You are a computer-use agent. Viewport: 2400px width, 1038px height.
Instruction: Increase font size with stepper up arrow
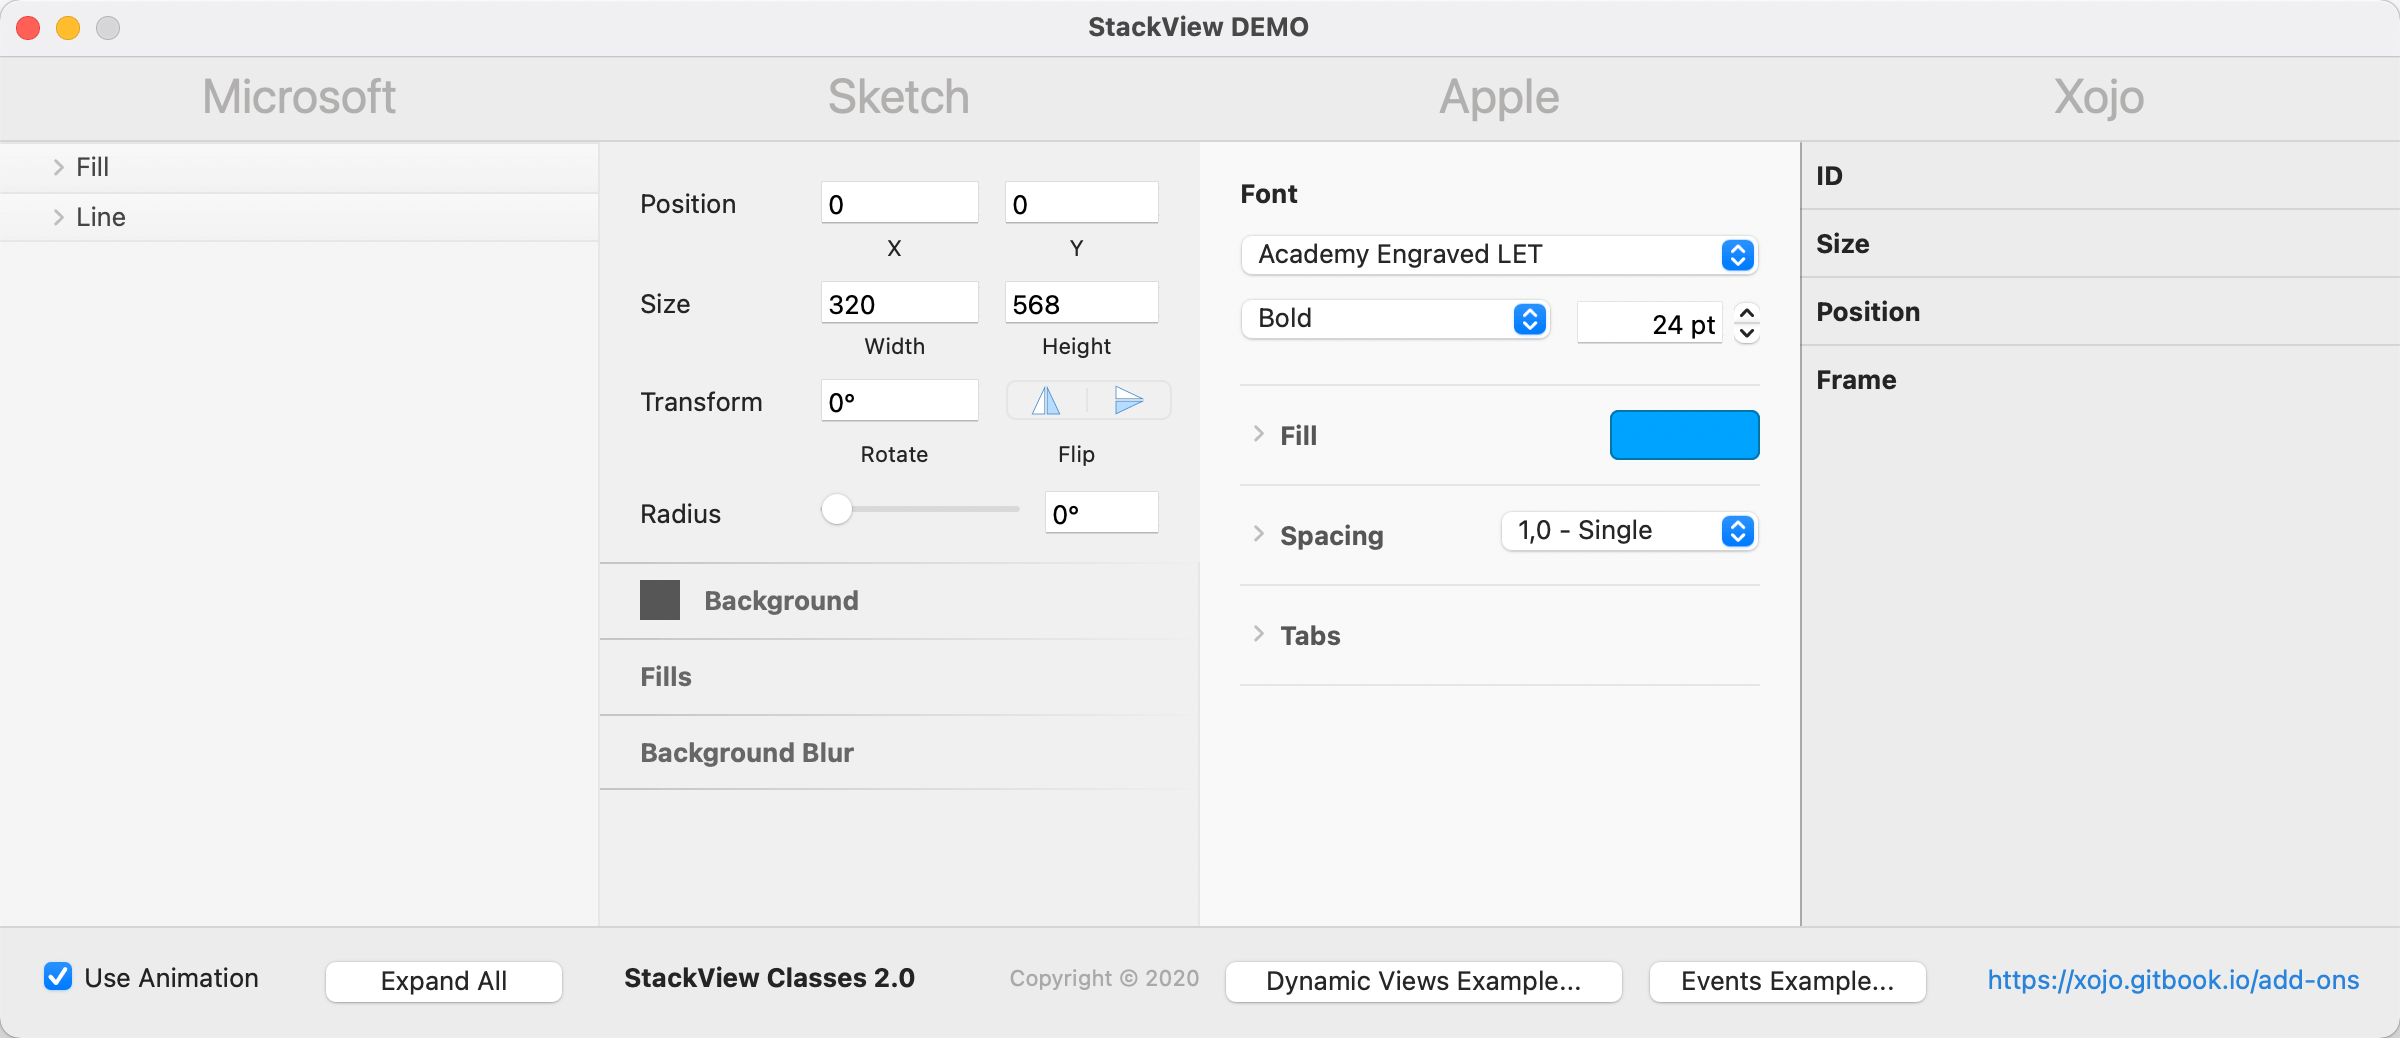[x=1747, y=313]
